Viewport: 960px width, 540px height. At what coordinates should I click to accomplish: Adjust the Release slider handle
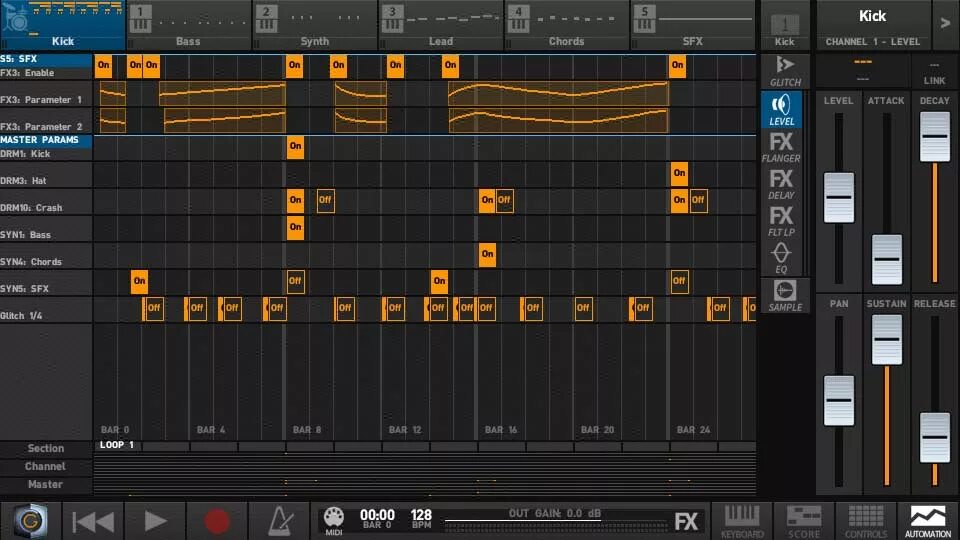coord(935,438)
